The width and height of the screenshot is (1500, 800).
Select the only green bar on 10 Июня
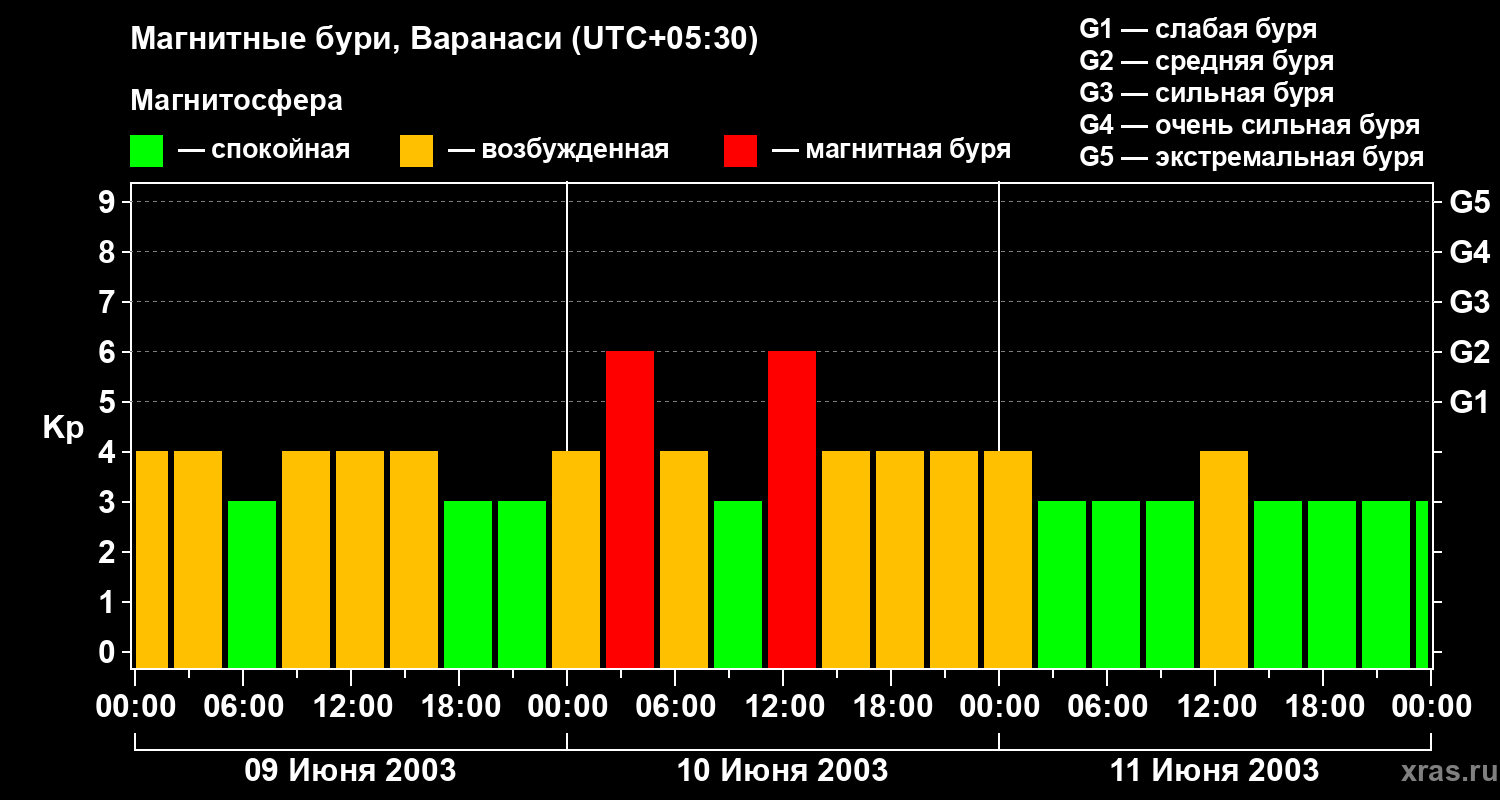click(738, 584)
